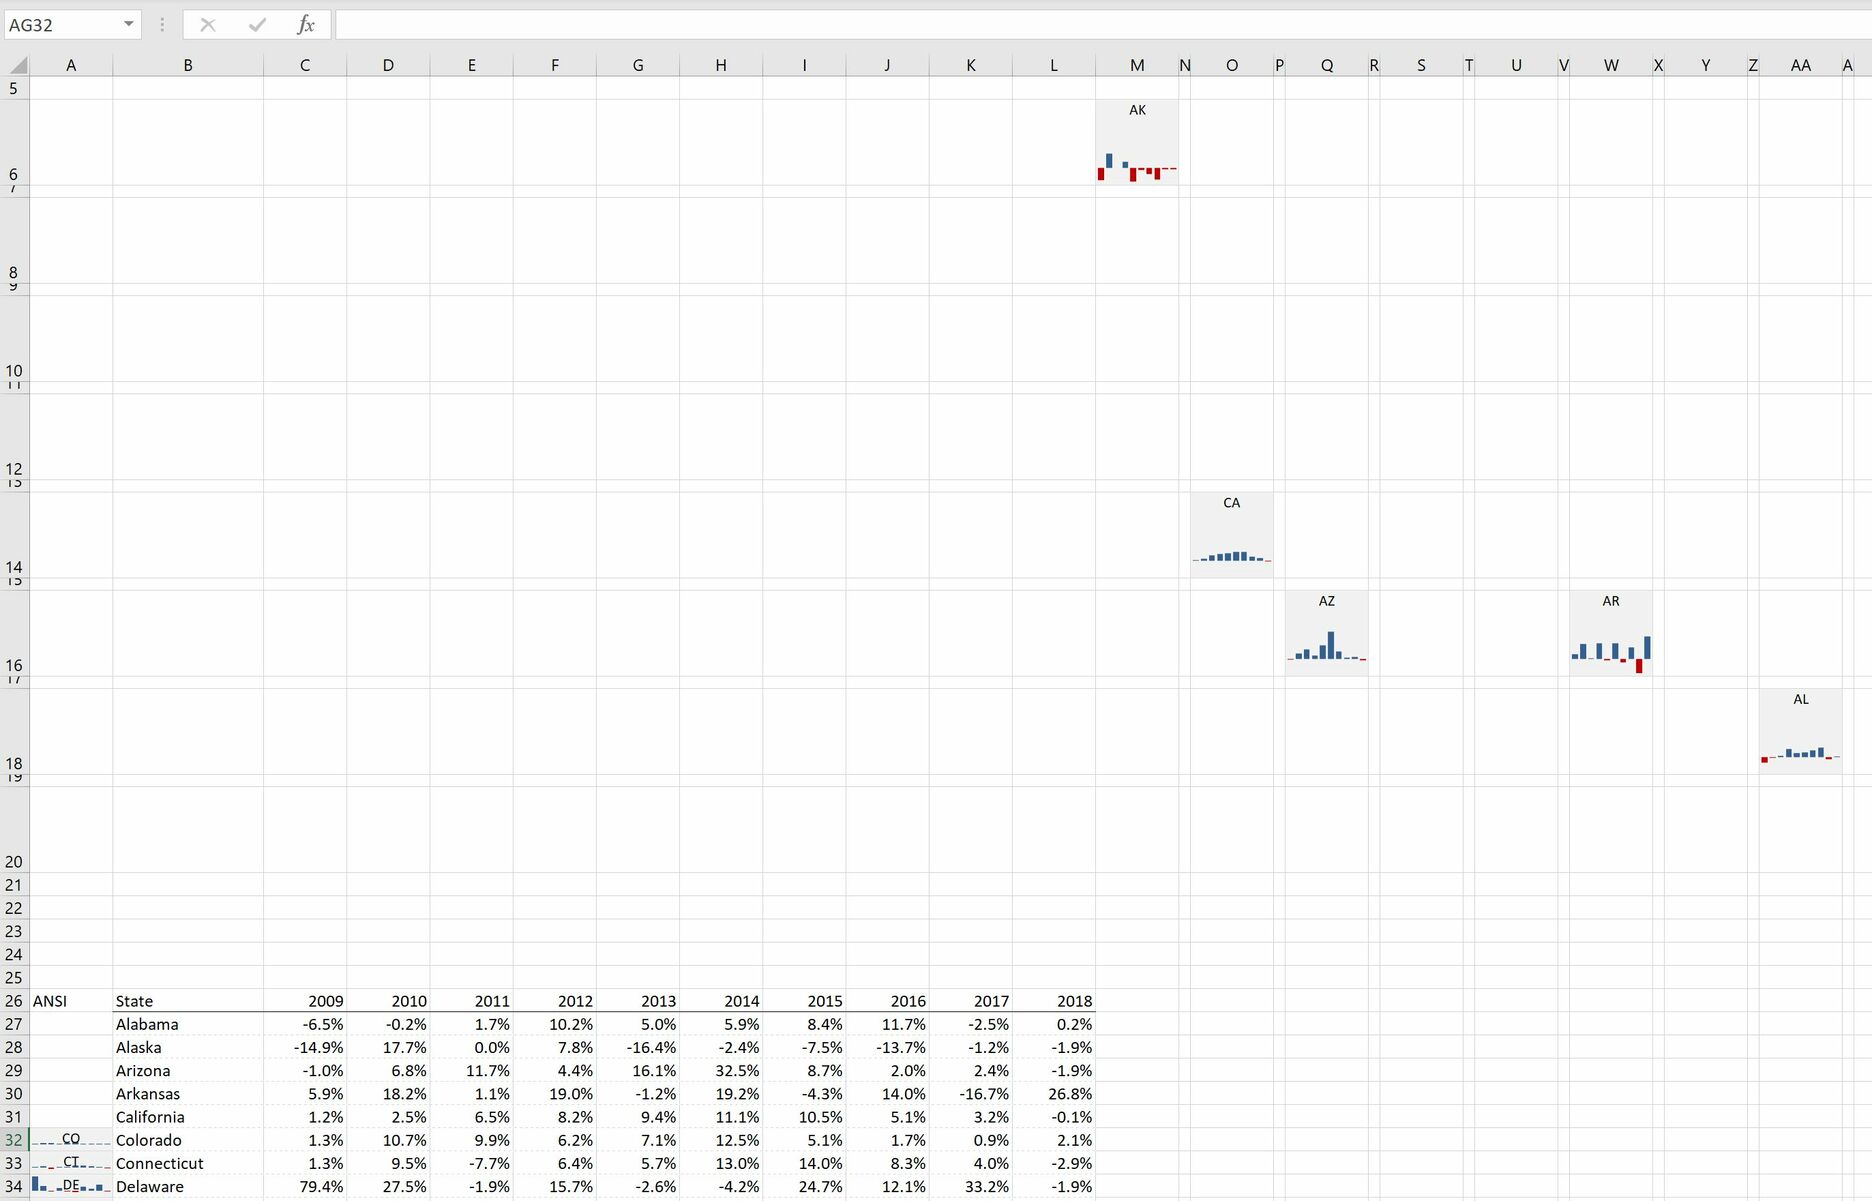Select the AR chart object
Screen dimensions: 1872x1201
click(x=1611, y=631)
